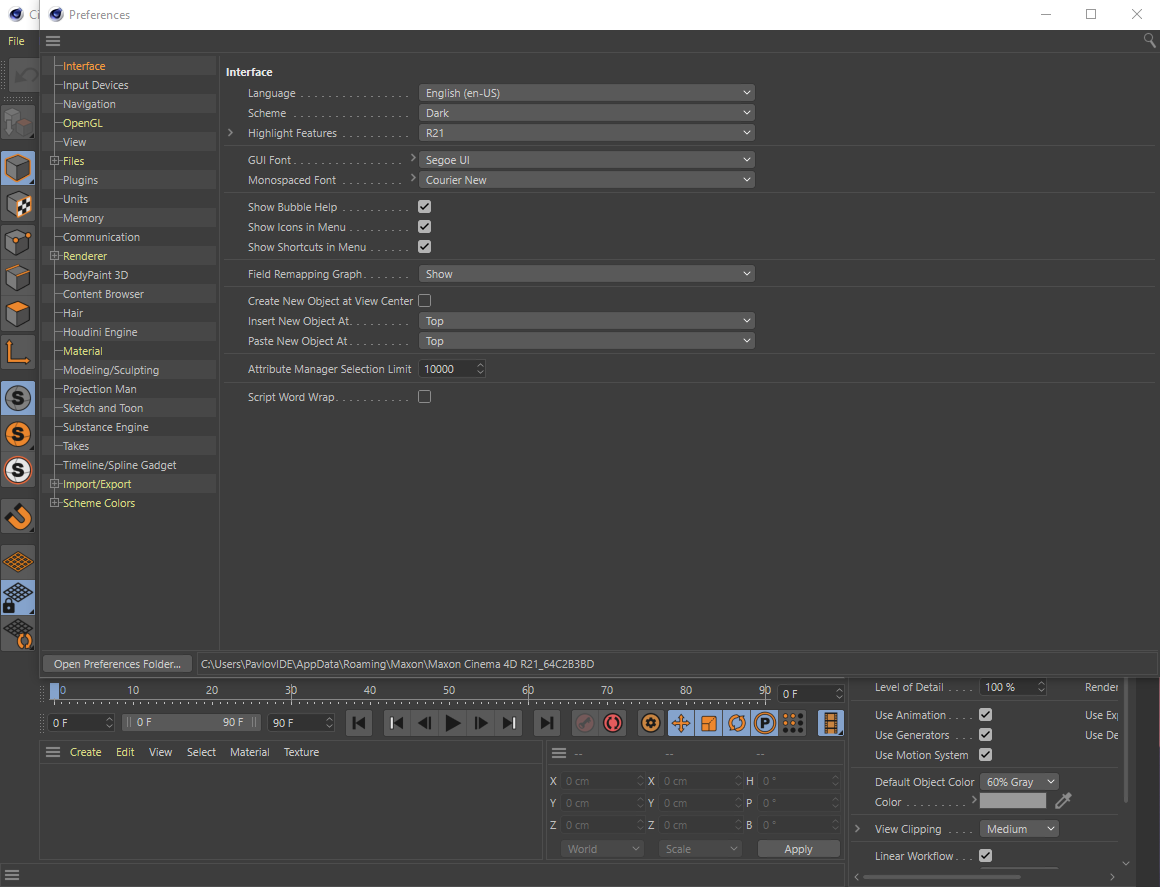Screen dimensions: 1160x887
Task: Click the white Solo S icon
Action: point(18,470)
